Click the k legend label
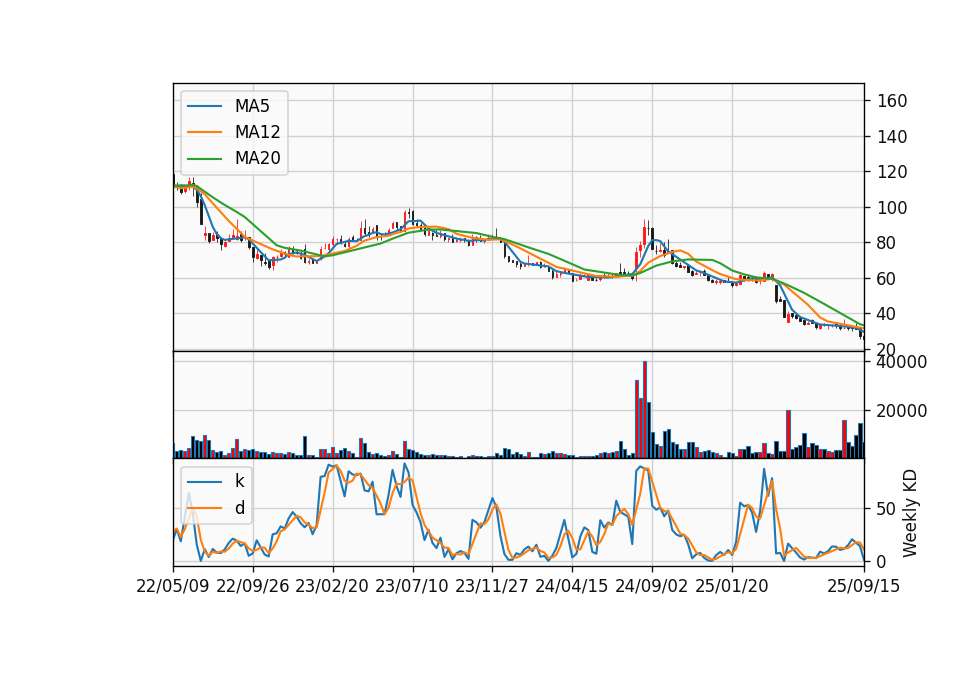 pos(239,481)
